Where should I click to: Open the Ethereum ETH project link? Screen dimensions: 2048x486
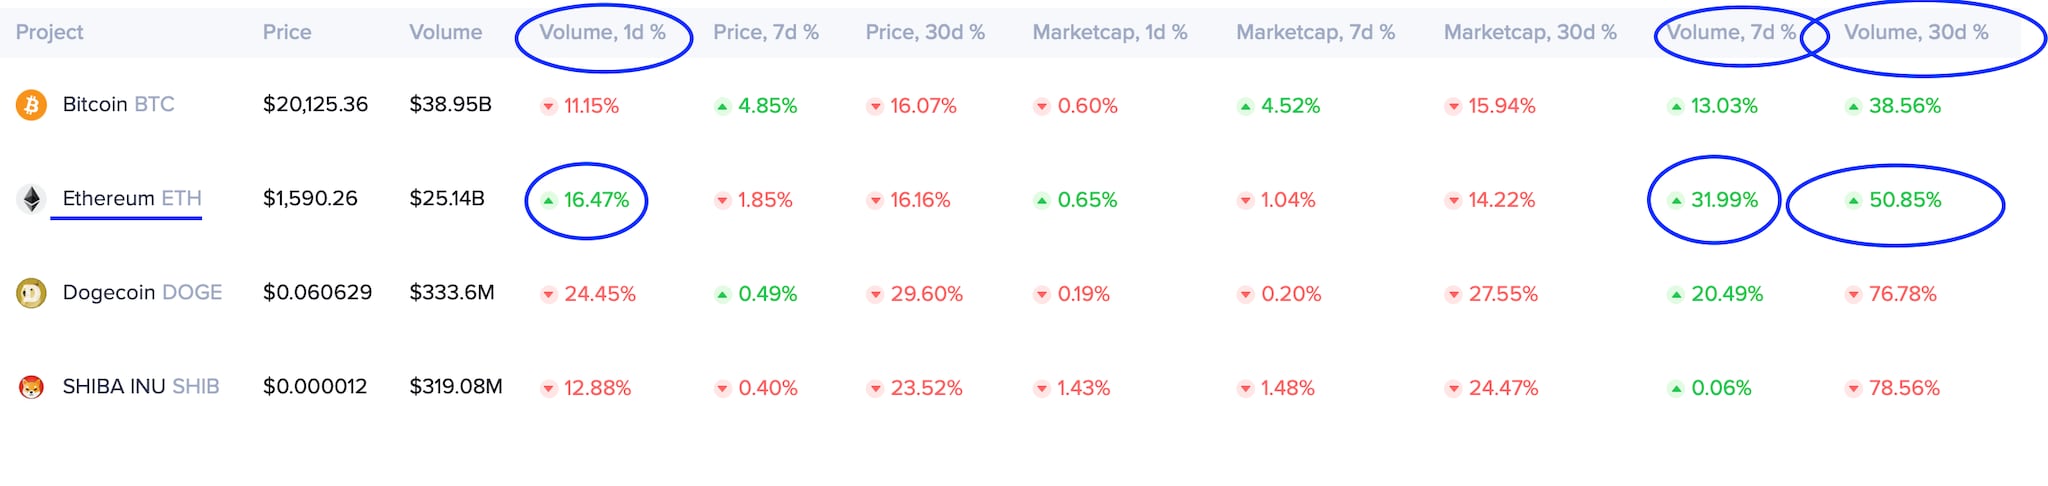[x=131, y=198]
